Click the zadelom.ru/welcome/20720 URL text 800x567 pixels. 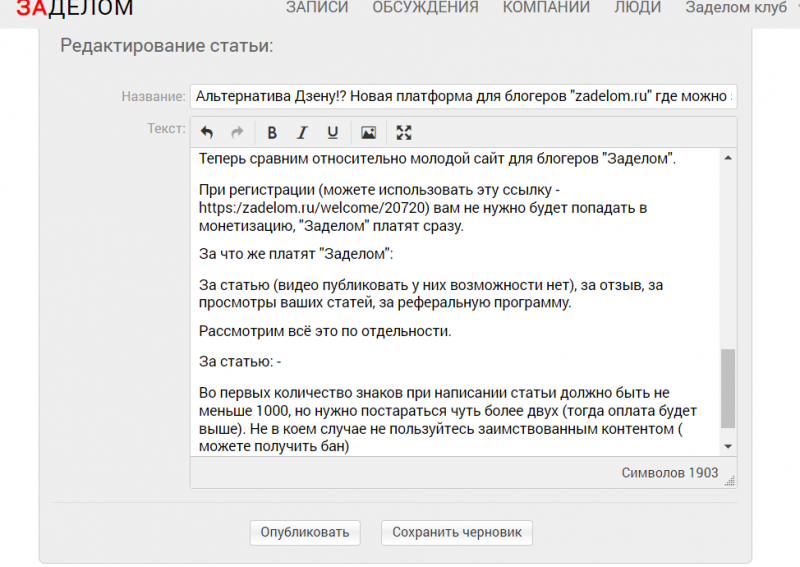coord(314,208)
